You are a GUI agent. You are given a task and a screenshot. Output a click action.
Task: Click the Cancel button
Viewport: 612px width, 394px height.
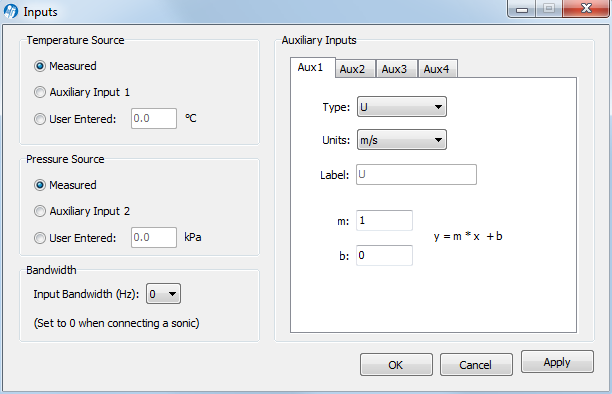[476, 365]
